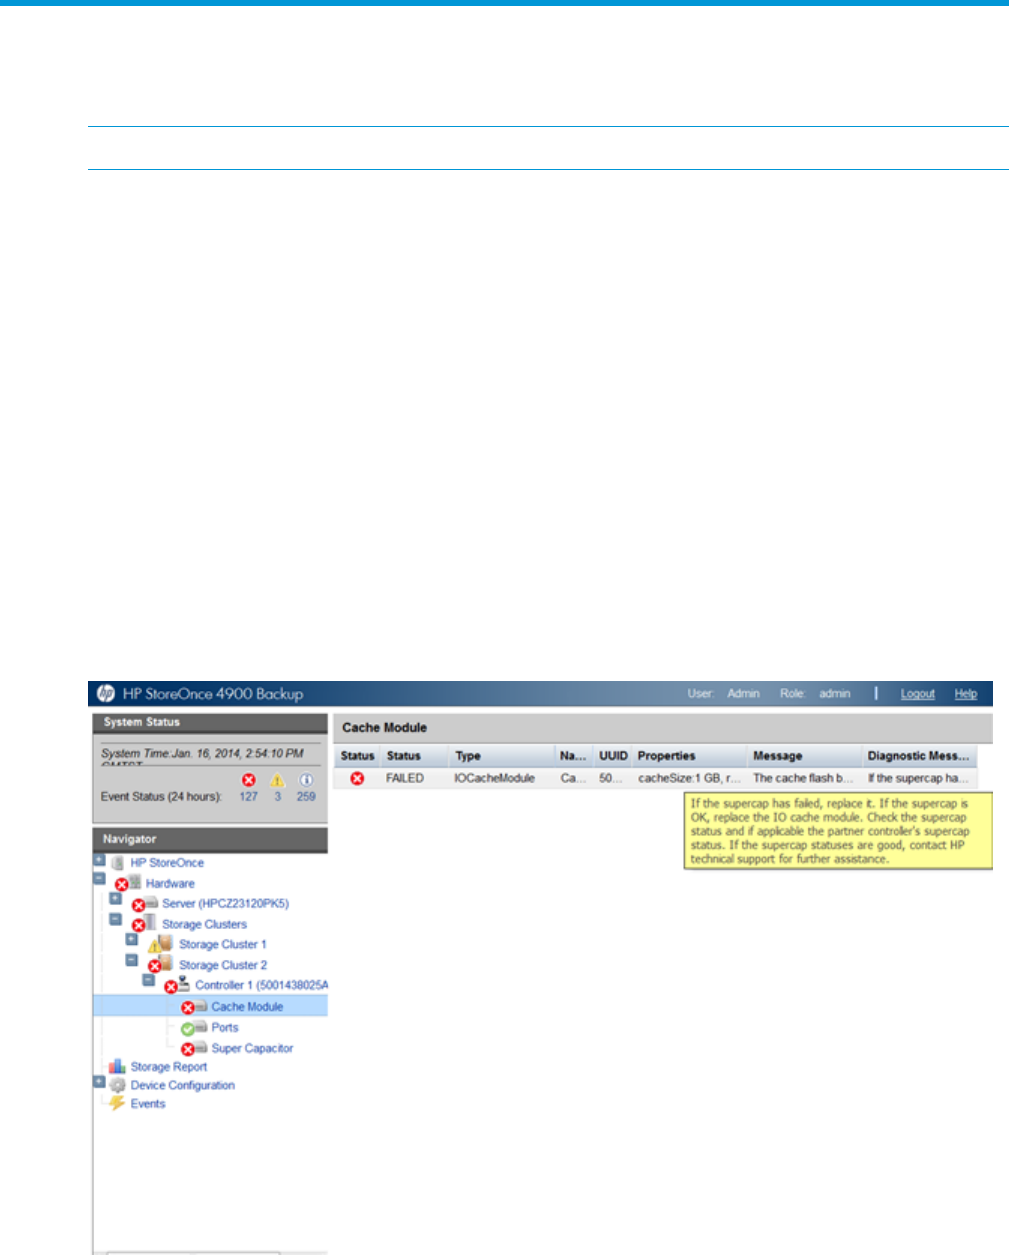Click the Na... column header
Screen dimensions: 1009x1255
(574, 756)
